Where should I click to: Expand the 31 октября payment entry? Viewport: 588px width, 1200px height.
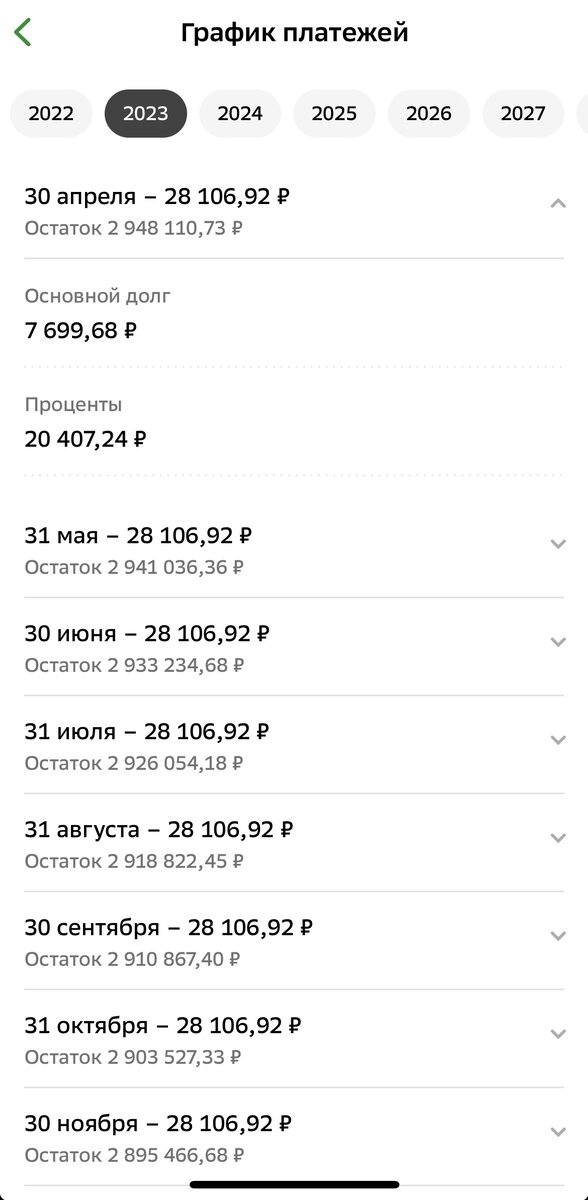pos(560,1035)
